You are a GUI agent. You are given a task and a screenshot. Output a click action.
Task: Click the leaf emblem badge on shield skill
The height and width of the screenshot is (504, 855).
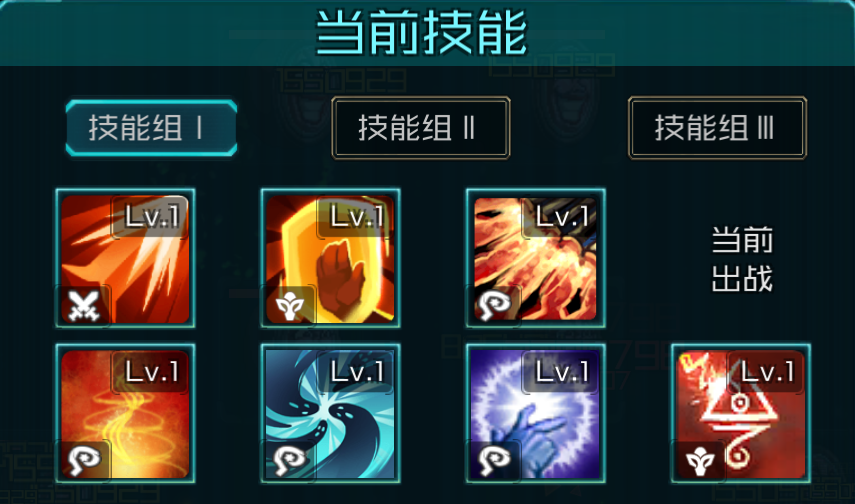(289, 305)
